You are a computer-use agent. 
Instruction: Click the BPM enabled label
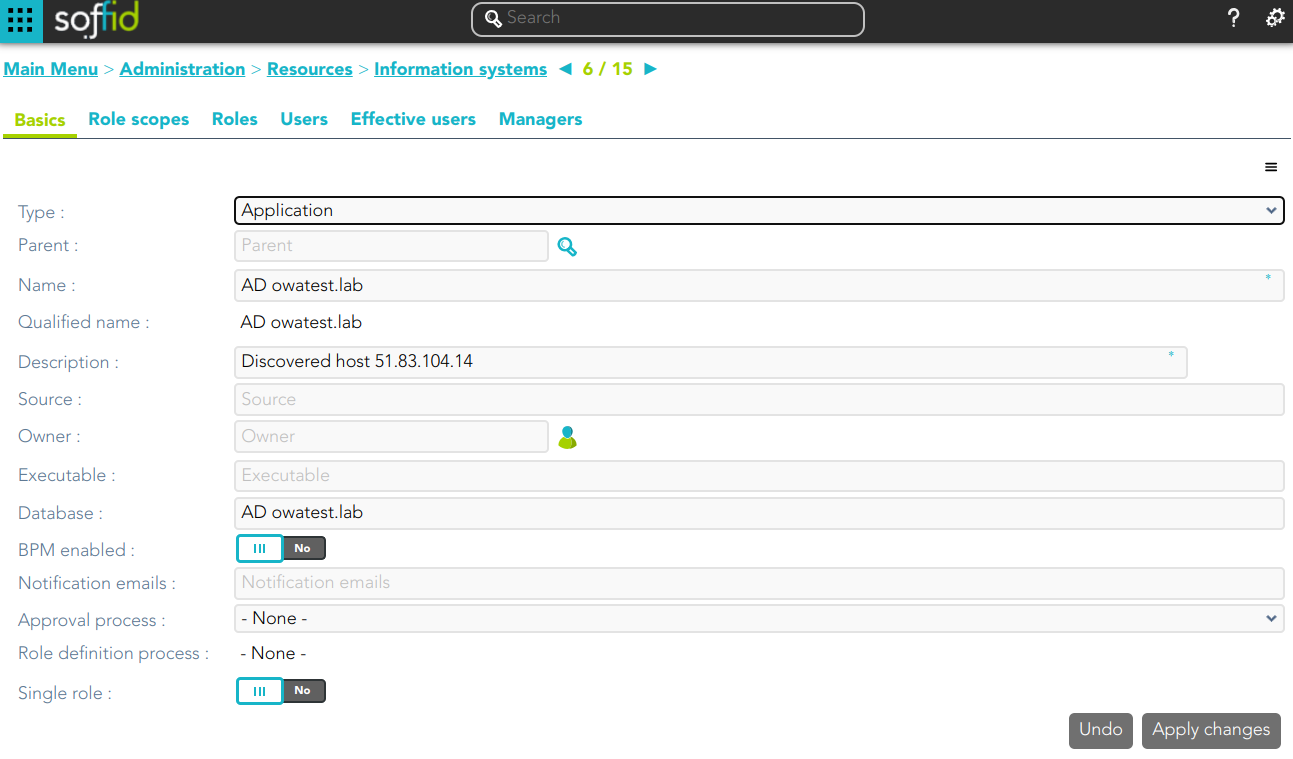coord(76,550)
